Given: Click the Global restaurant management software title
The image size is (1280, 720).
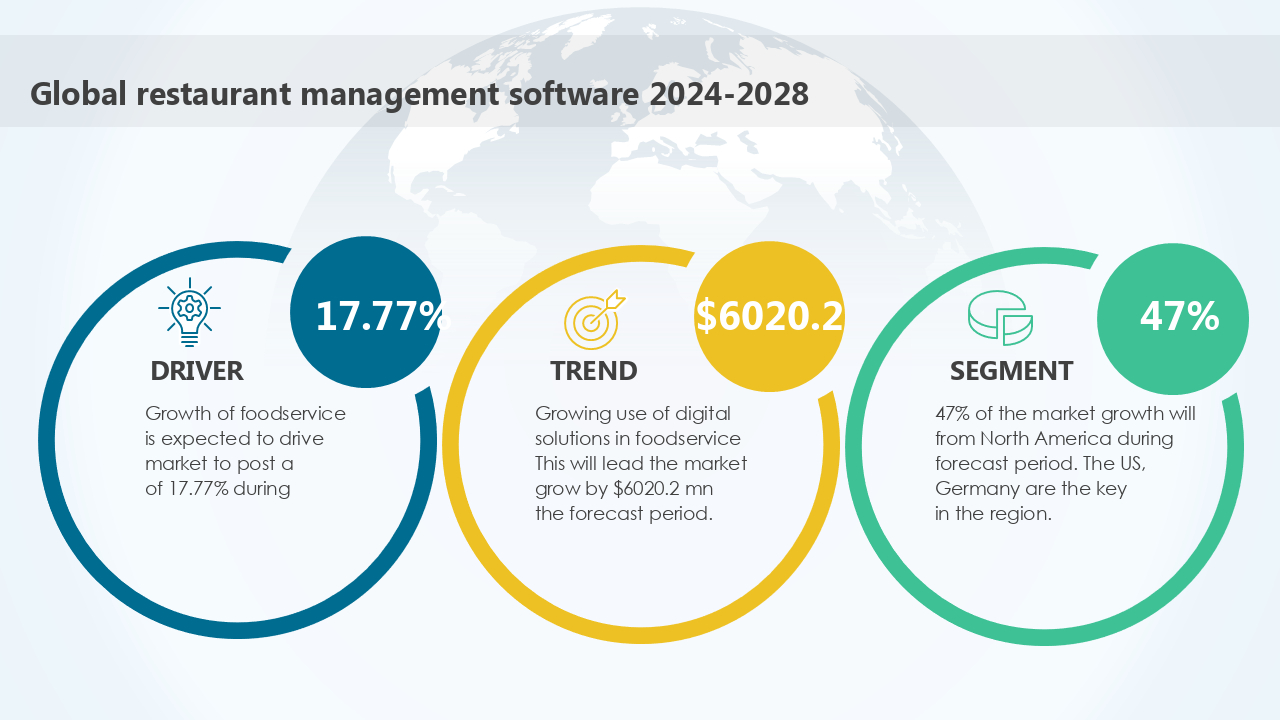Looking at the screenshot, I should [x=419, y=94].
